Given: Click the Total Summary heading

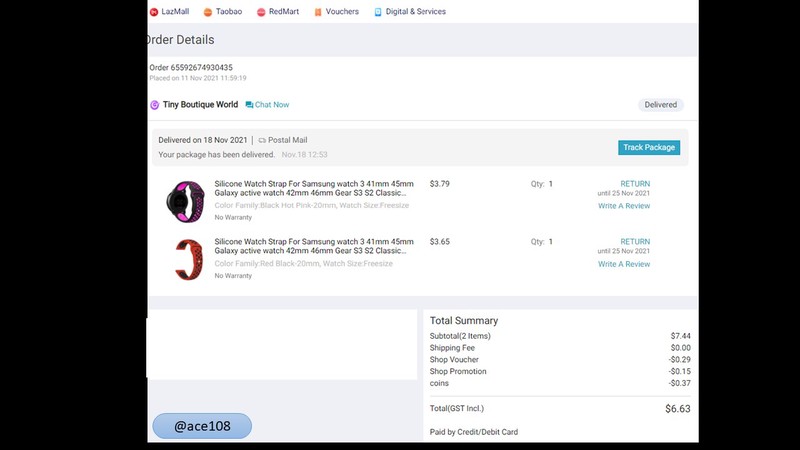Looking at the screenshot, I should pos(464,320).
